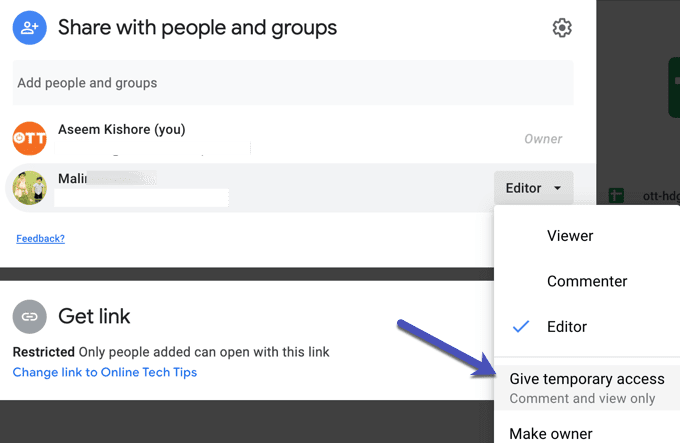The image size is (680, 443).
Task: Click the gray Get link chain icon
Action: pos(29,317)
